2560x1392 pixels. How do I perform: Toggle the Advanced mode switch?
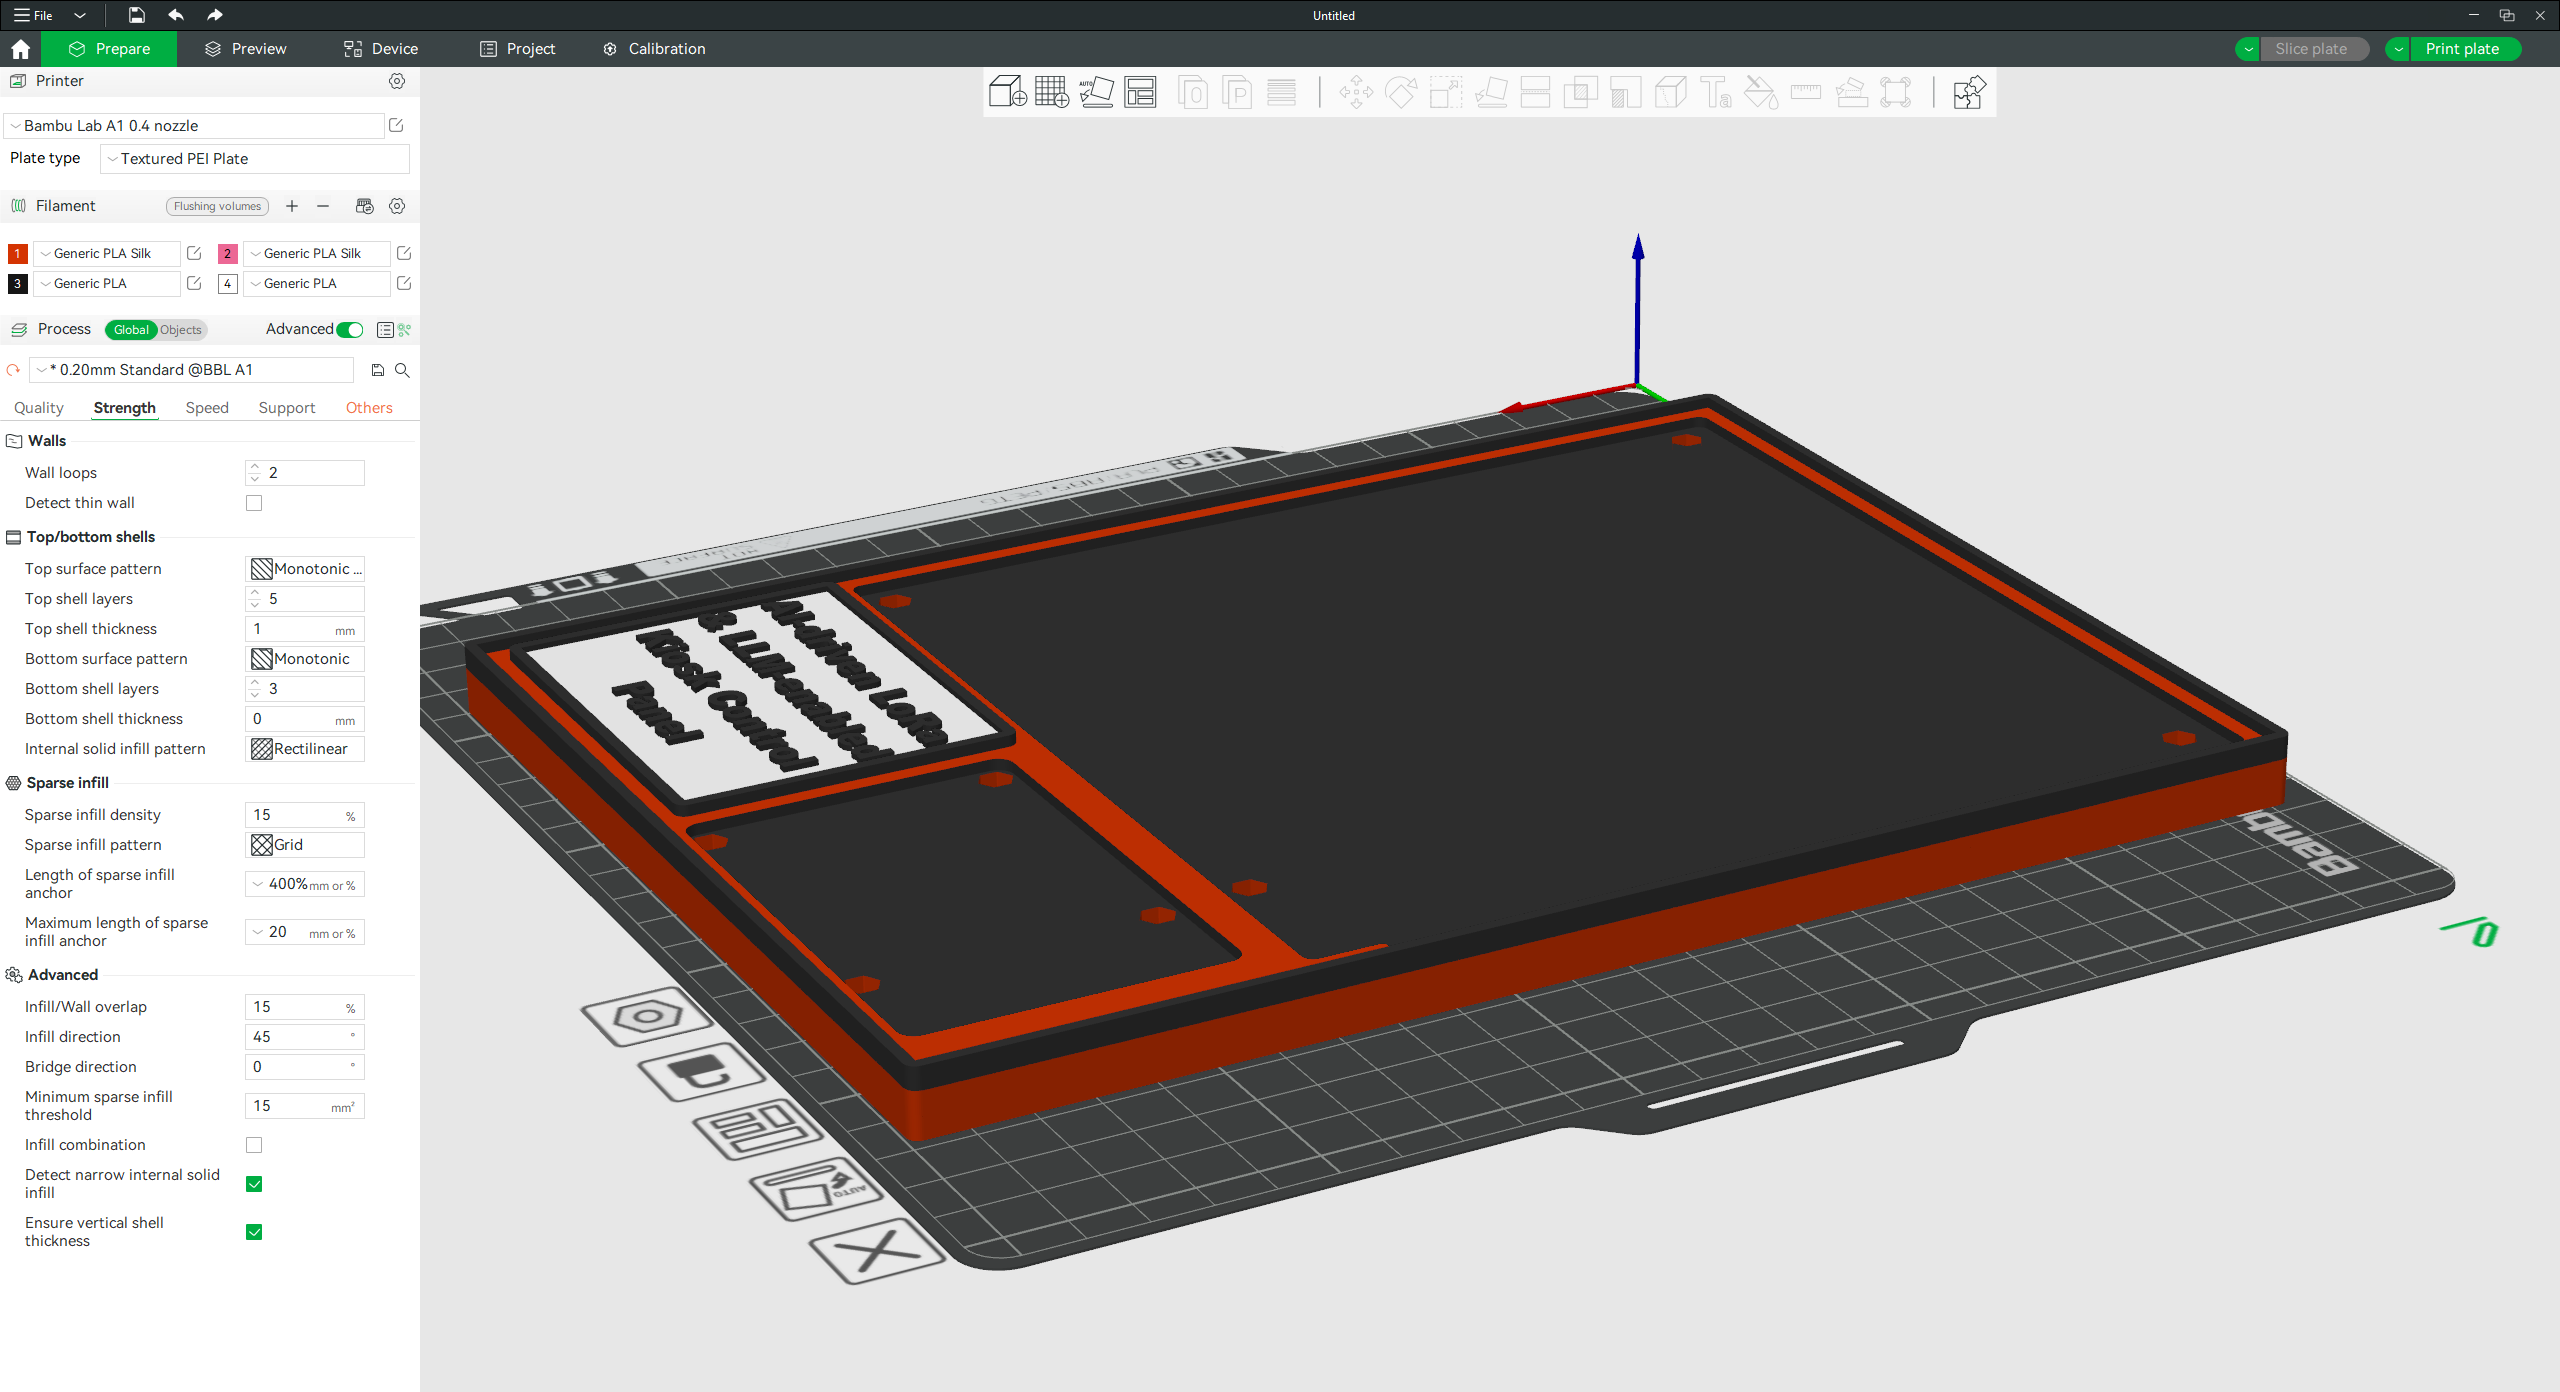(x=350, y=330)
